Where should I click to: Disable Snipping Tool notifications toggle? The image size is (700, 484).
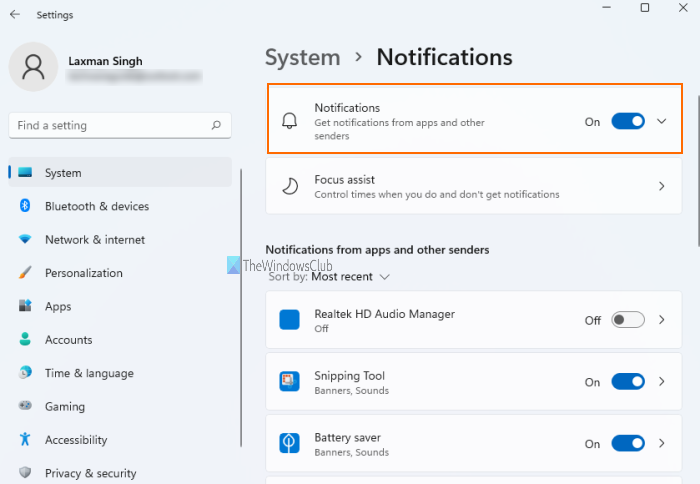[628, 382]
